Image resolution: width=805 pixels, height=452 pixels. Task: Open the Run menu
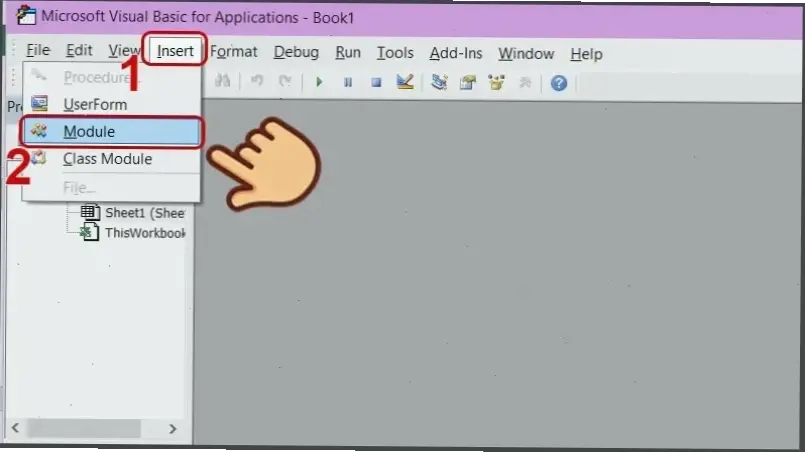[x=348, y=52]
